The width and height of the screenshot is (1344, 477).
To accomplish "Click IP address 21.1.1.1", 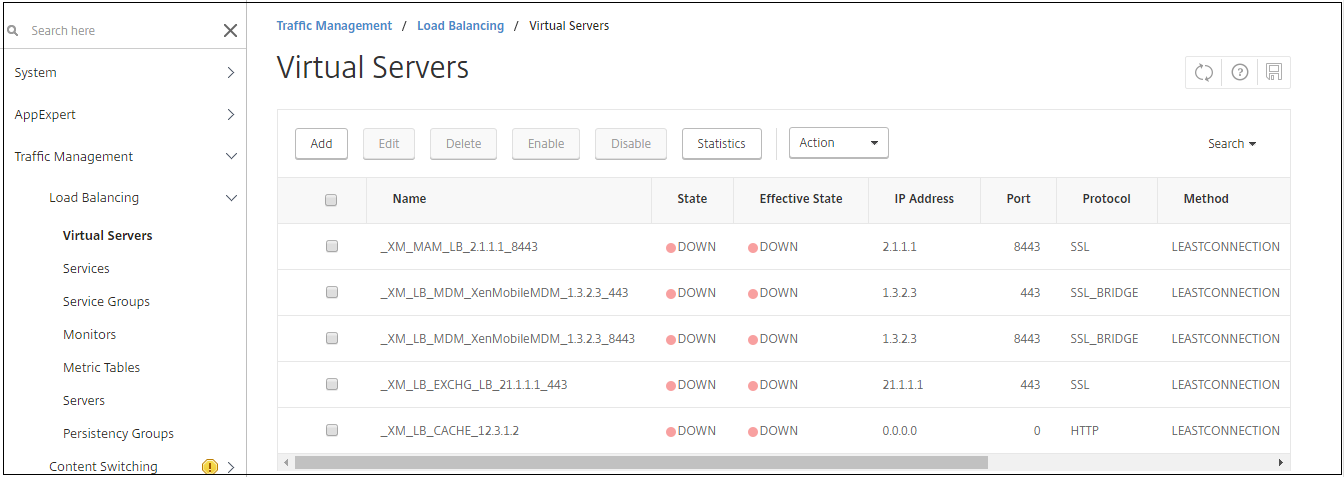I will pos(903,385).
